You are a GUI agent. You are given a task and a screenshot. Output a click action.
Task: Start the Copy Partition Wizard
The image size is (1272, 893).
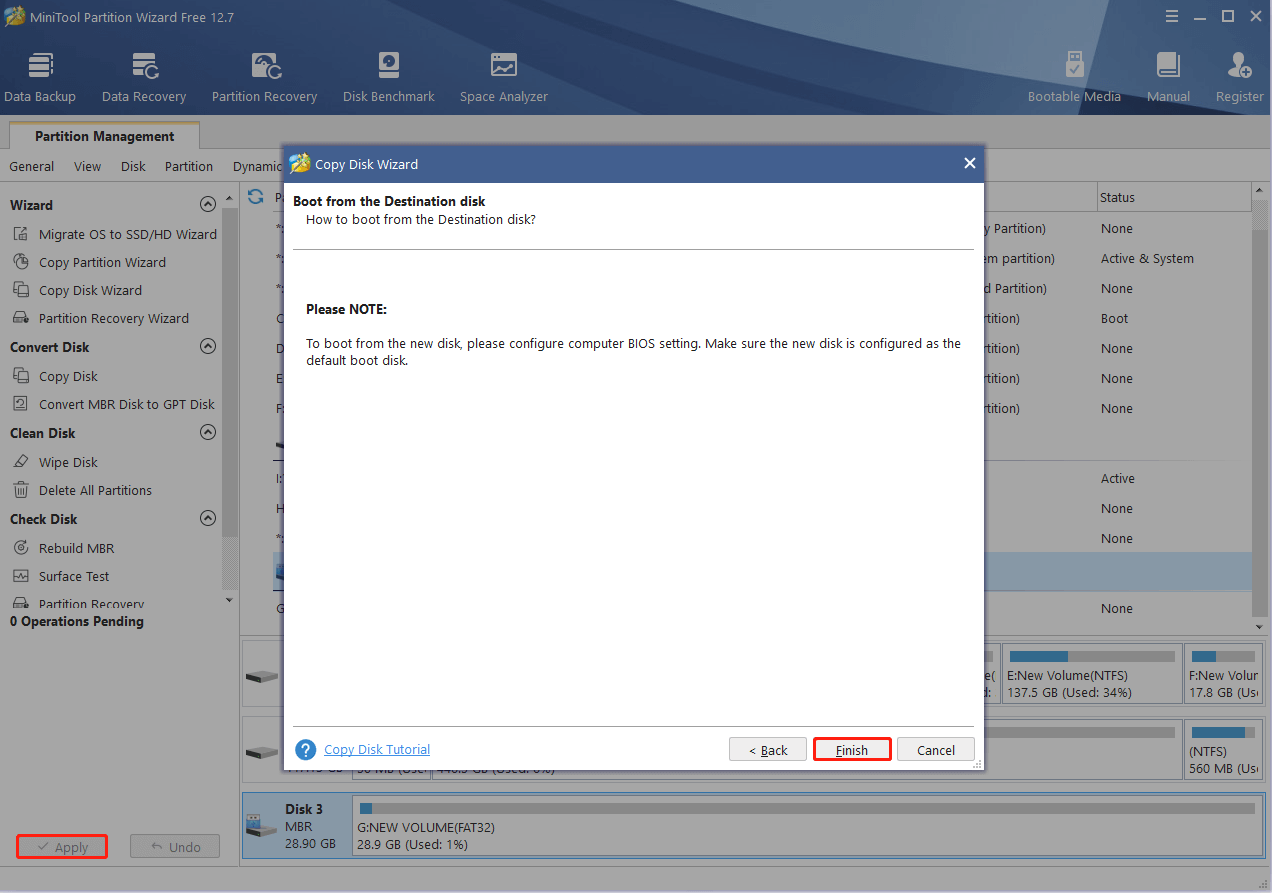(90, 262)
